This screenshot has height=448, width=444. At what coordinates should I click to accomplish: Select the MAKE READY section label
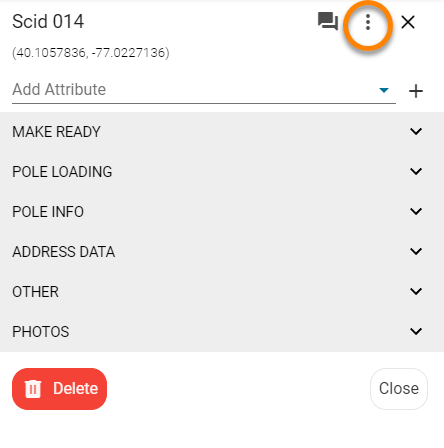pos(56,132)
